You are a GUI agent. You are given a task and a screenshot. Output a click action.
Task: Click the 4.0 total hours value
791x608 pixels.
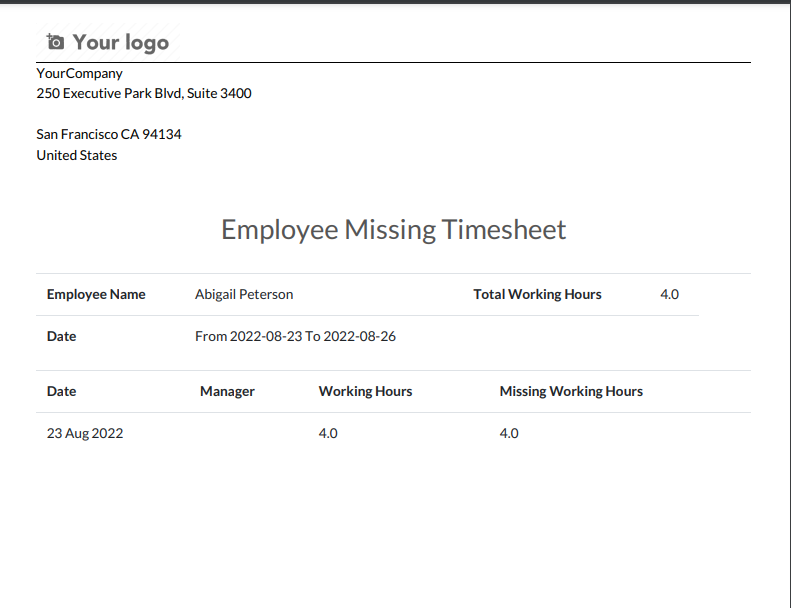669,294
